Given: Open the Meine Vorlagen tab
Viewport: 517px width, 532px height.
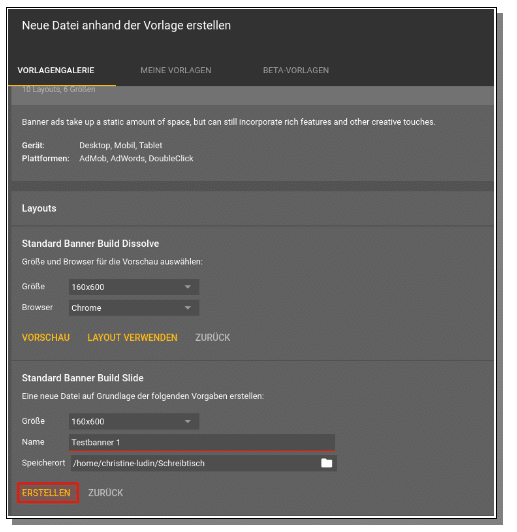Looking at the screenshot, I should point(176,70).
